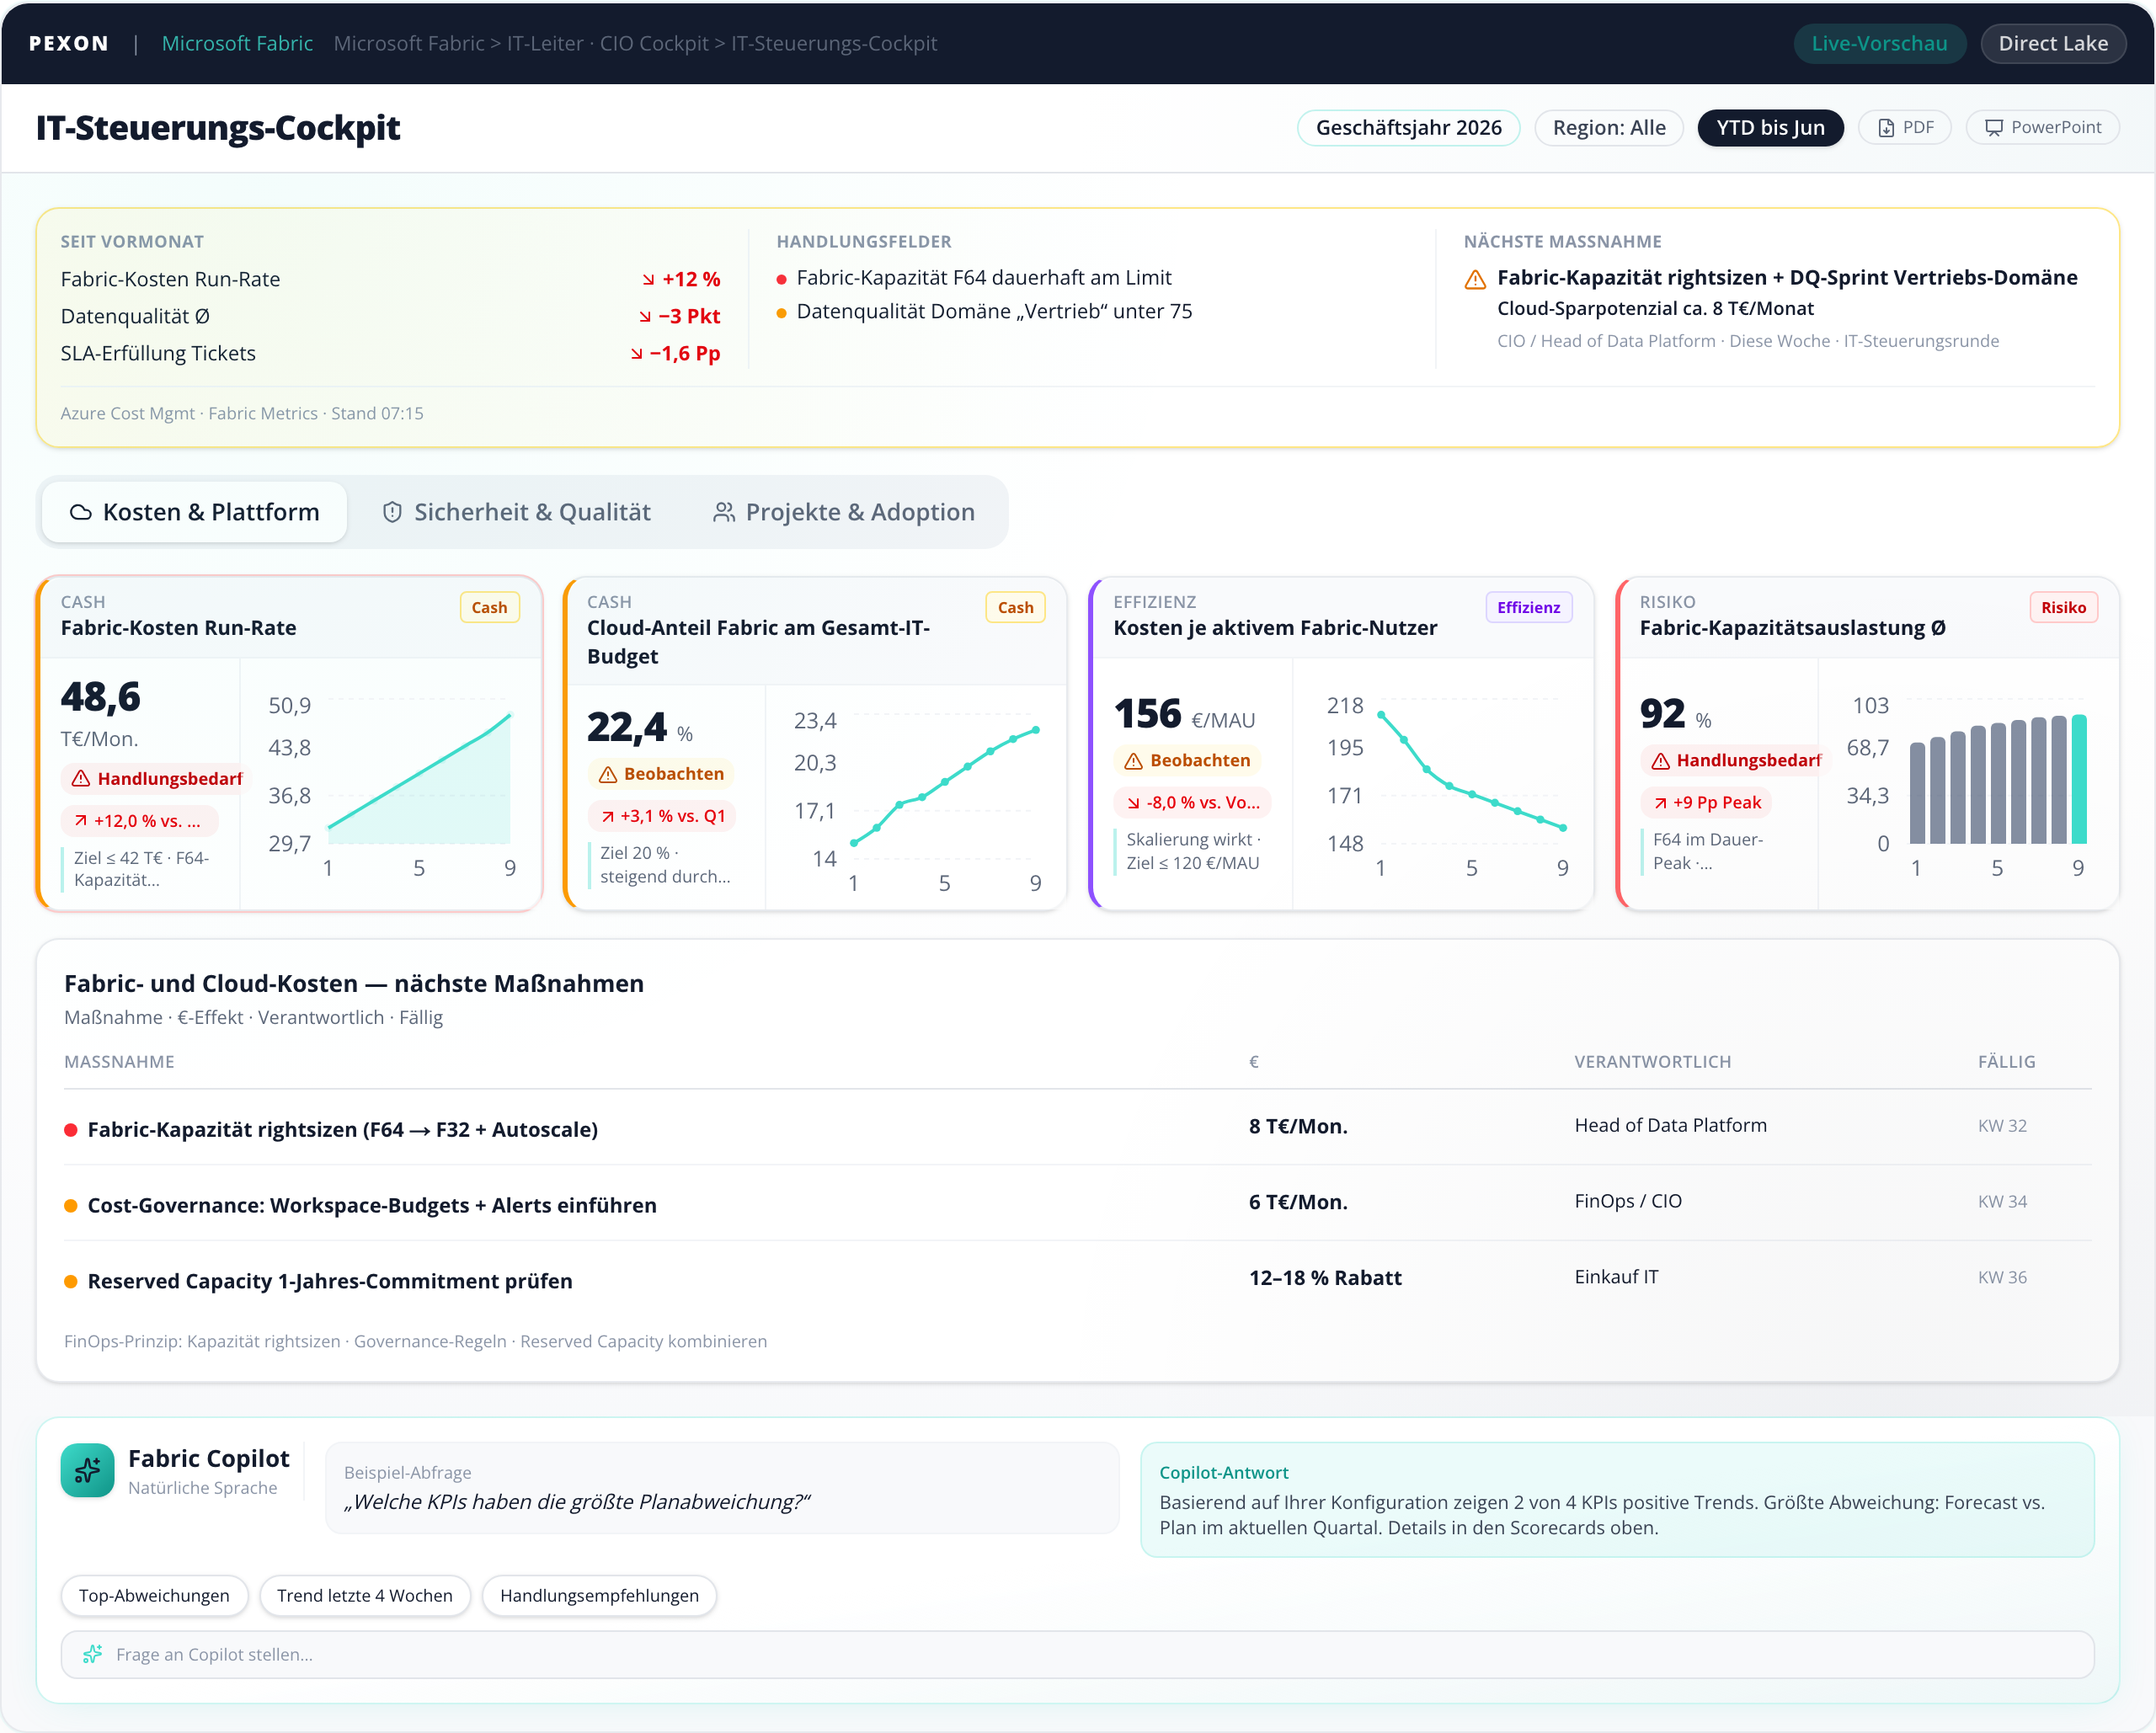2156x1733 pixels.
Task: Click warning icon in Cloud-Anteil Beobachten badge
Action: coord(608,774)
